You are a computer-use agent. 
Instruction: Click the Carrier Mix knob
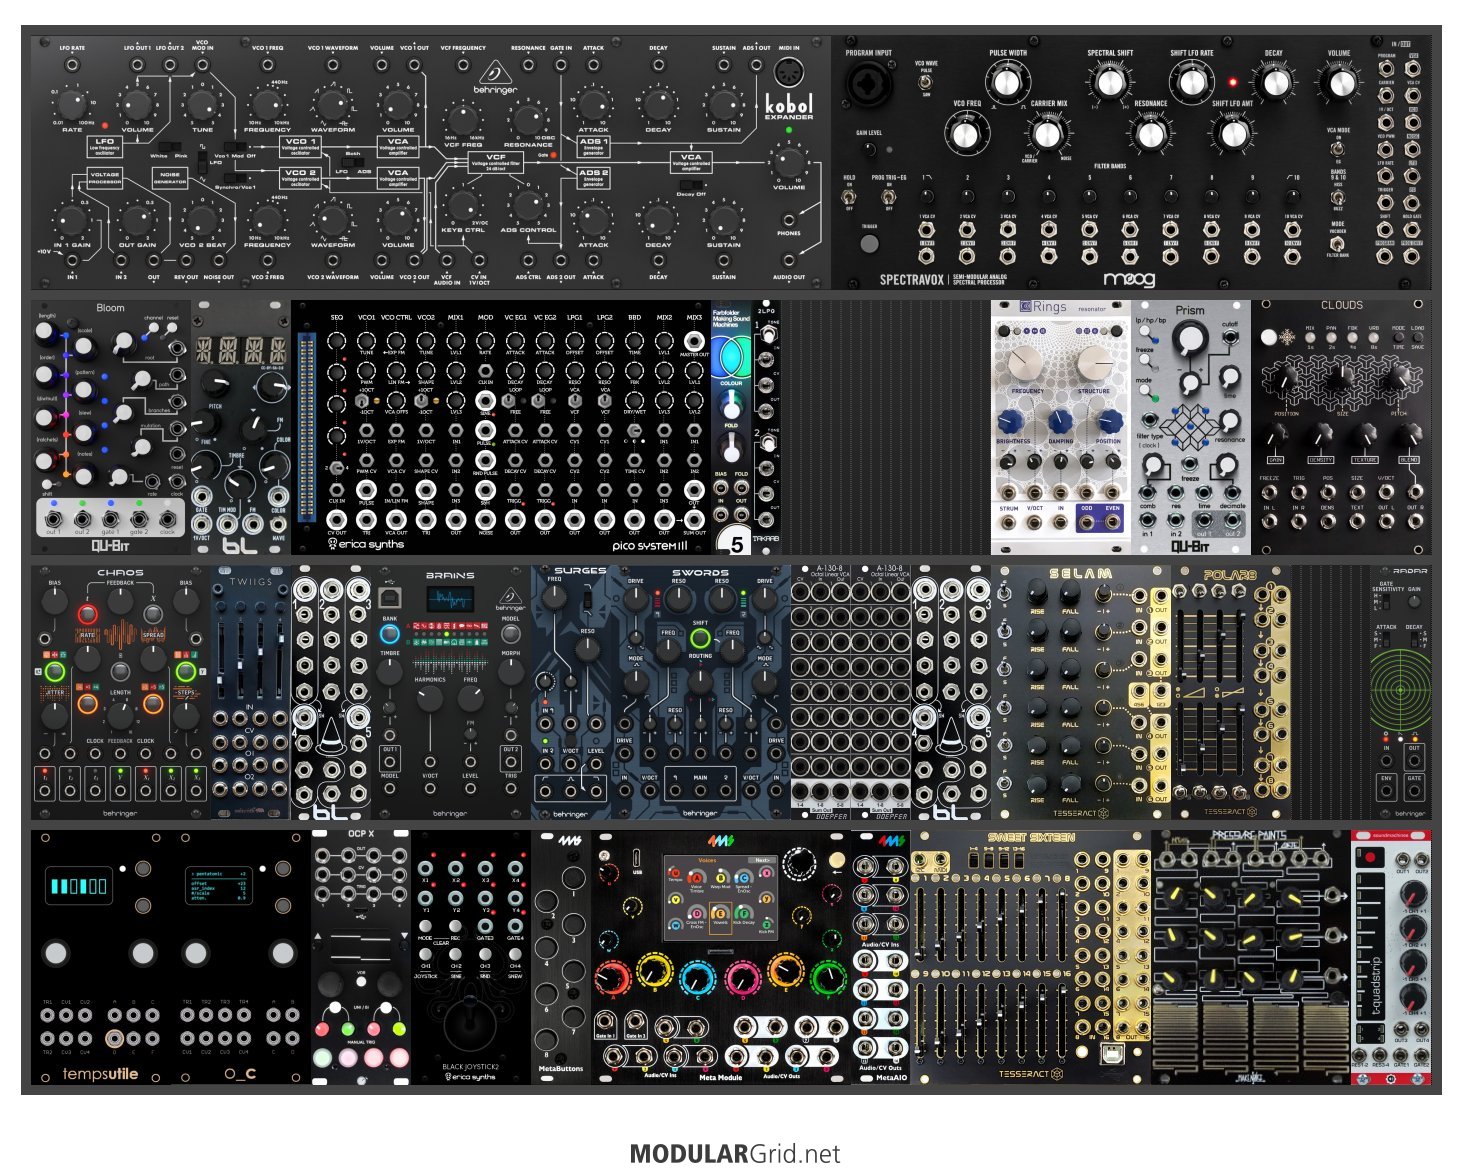coord(1047,133)
